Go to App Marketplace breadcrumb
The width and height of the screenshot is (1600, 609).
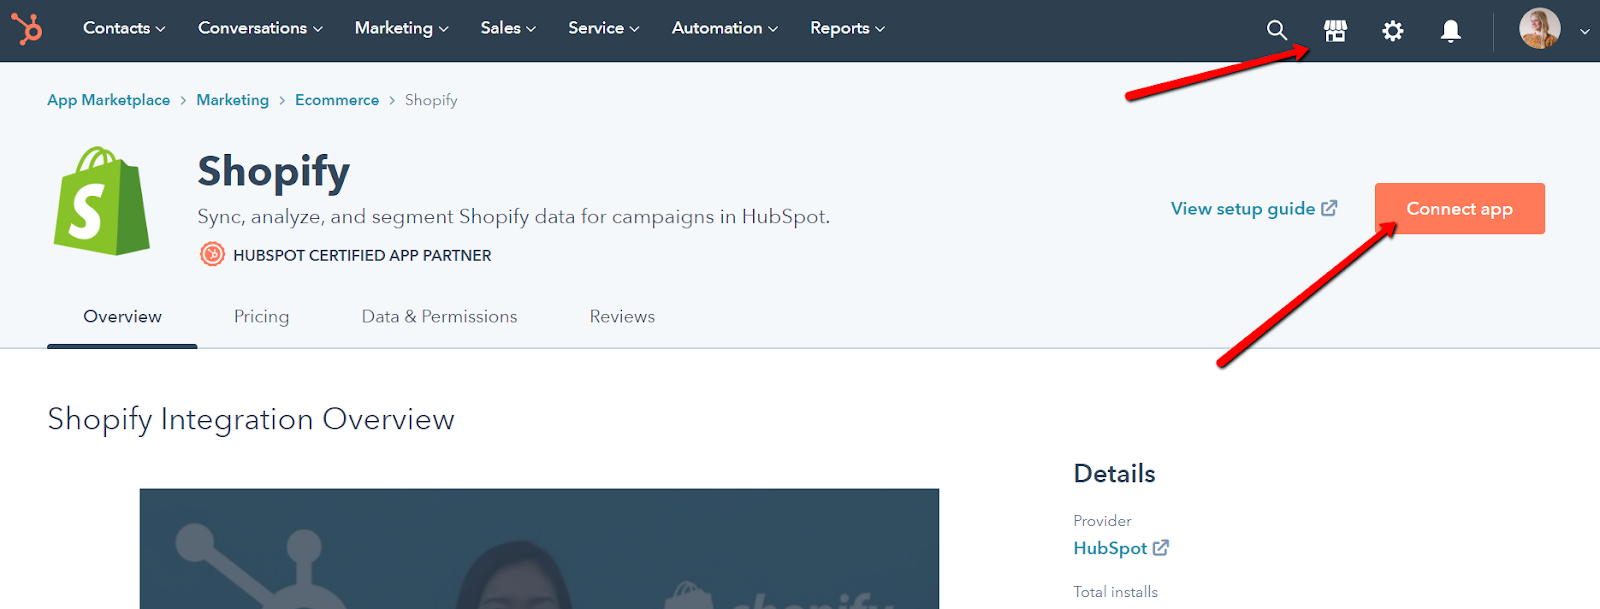108,100
